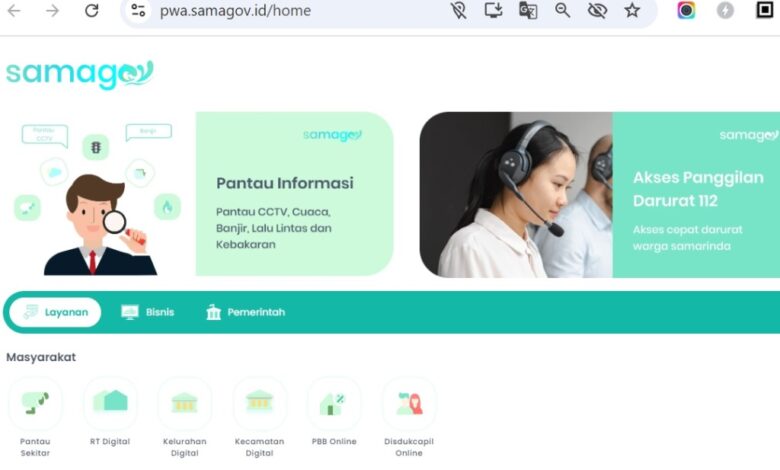780x470 pixels.
Task: Open the Kecamatan Digital icon
Action: [259, 403]
